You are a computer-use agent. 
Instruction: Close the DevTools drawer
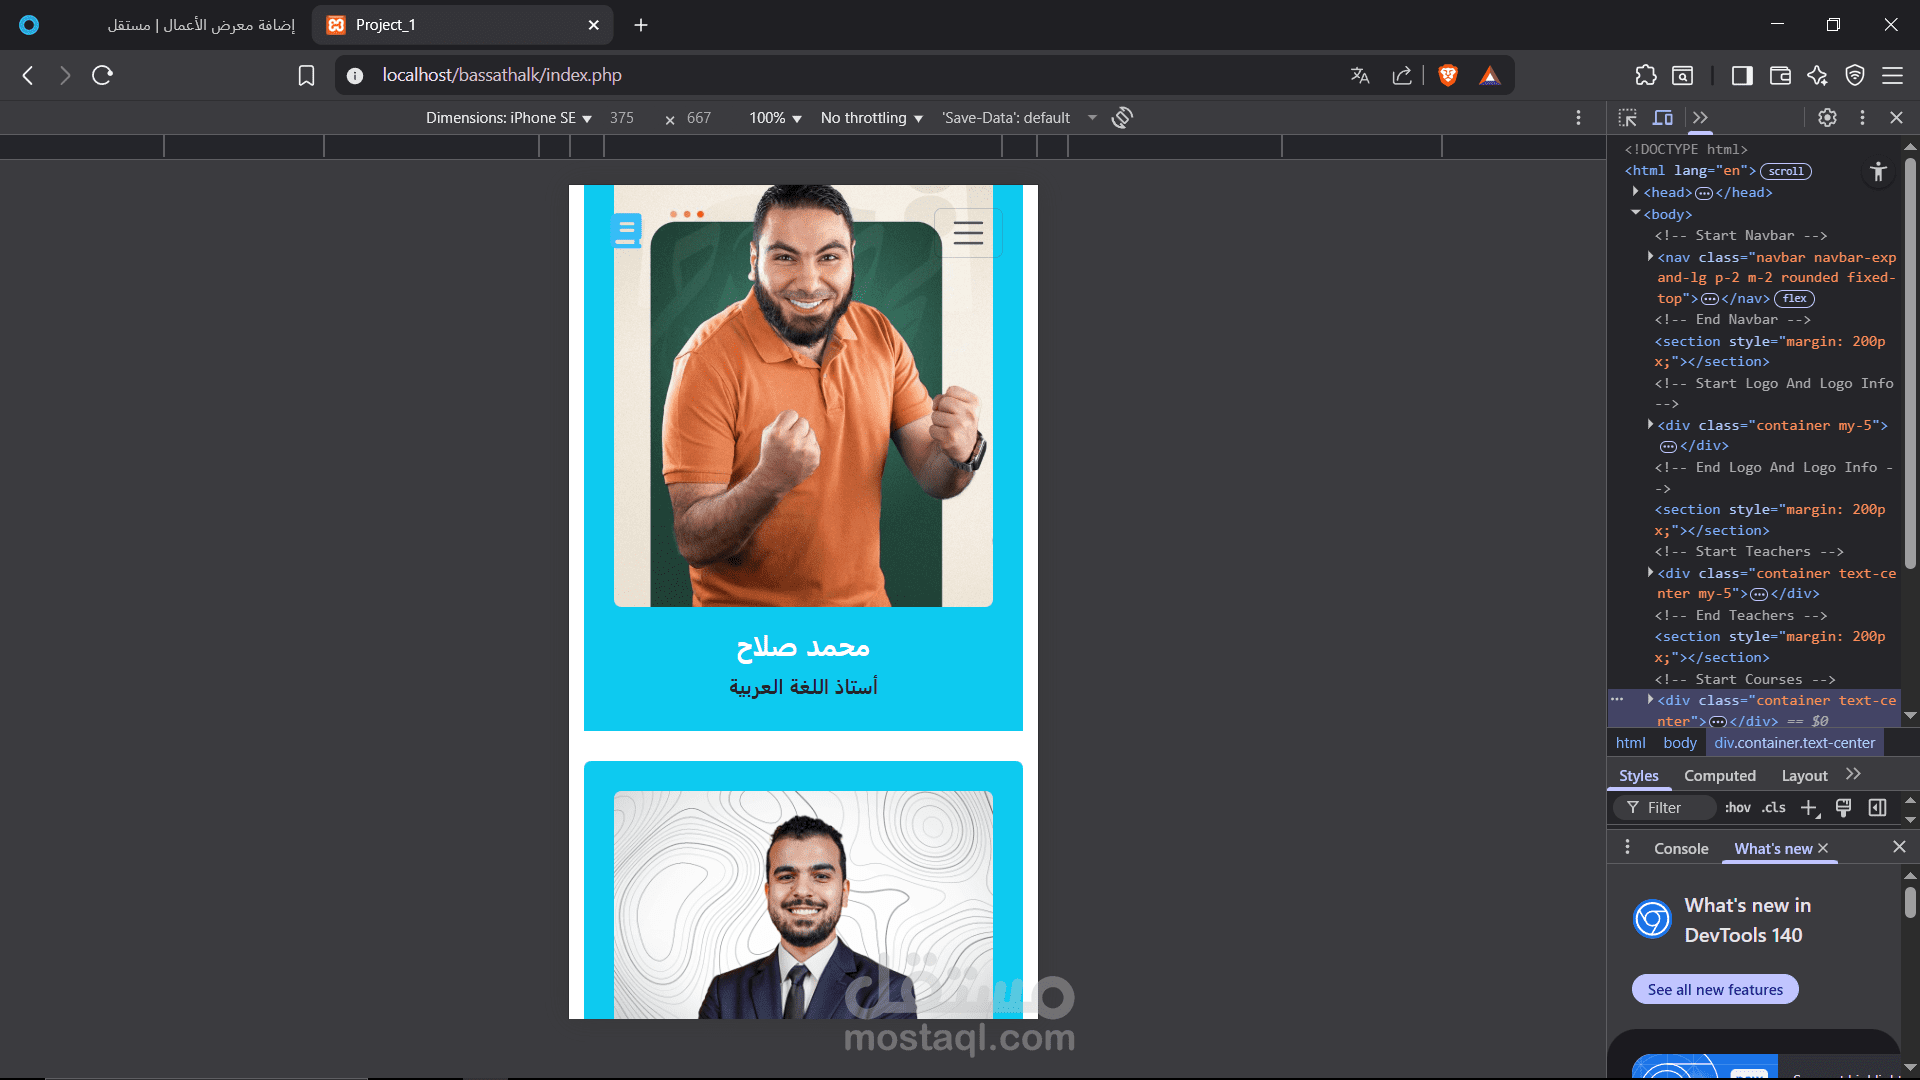[x=1899, y=847]
